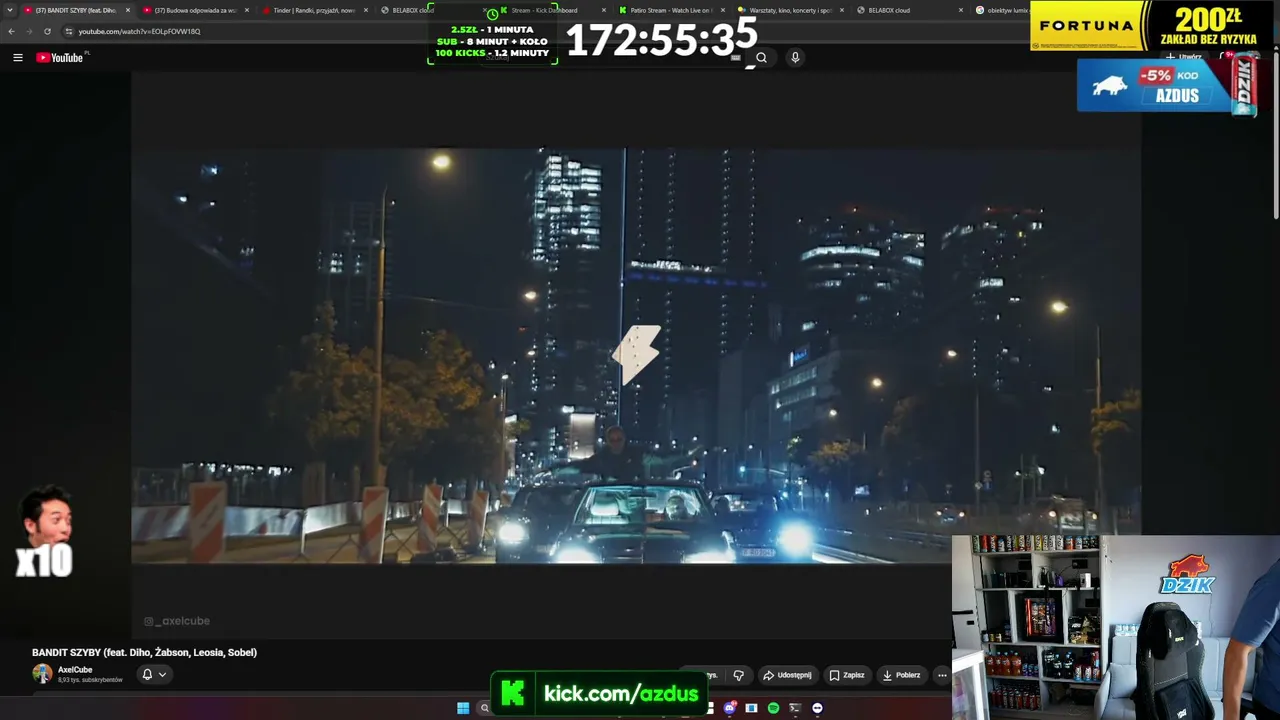Open the terminal icon in the taskbar

tap(795, 708)
